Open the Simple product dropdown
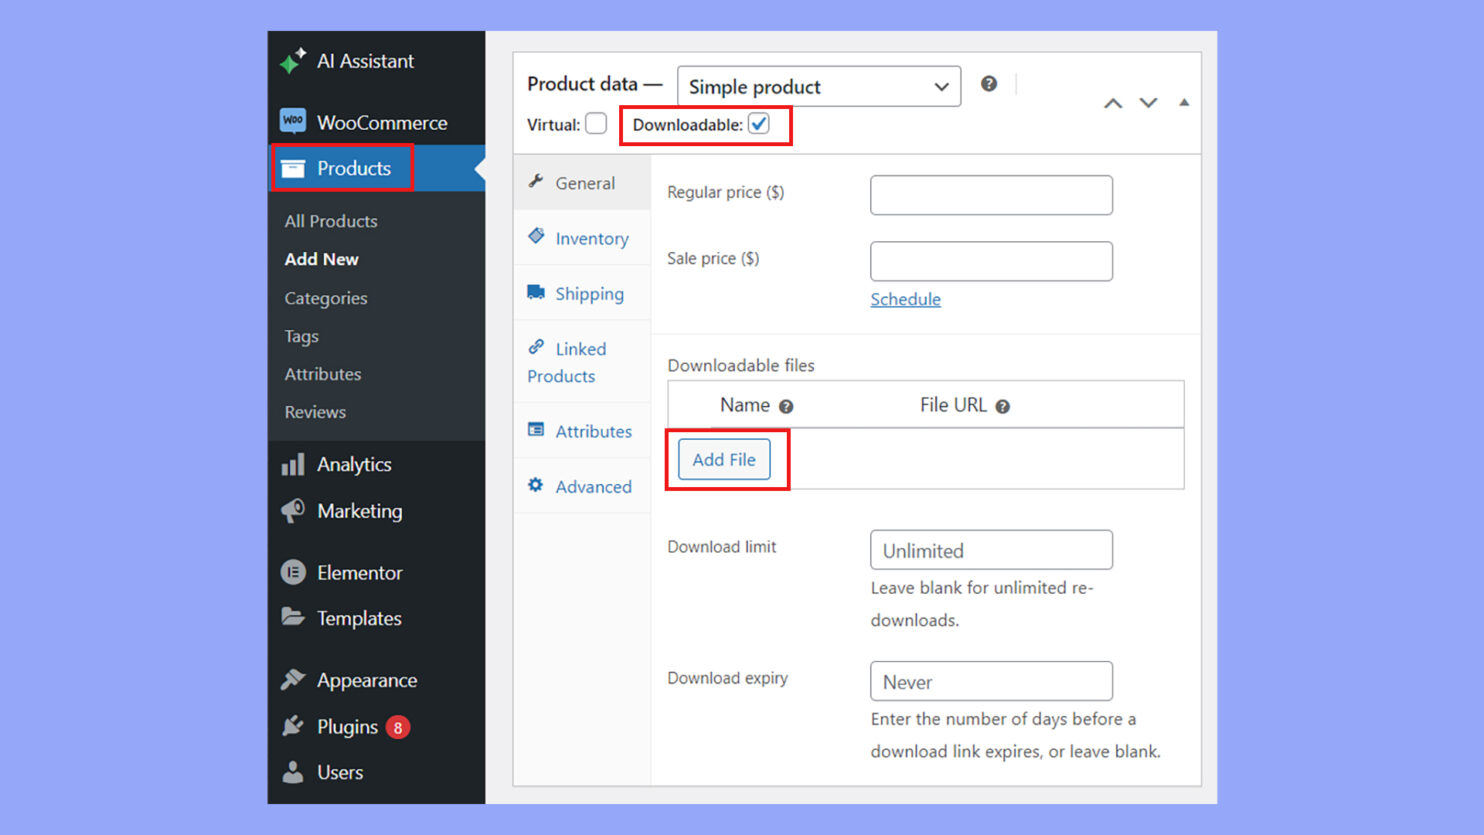 tap(818, 86)
